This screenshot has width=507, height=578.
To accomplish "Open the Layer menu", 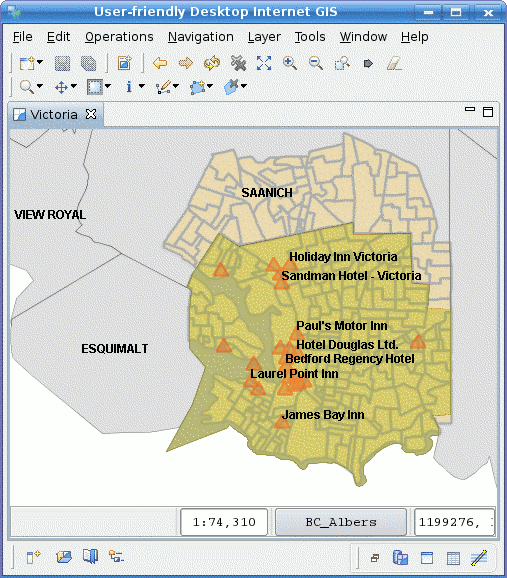I will [264, 37].
